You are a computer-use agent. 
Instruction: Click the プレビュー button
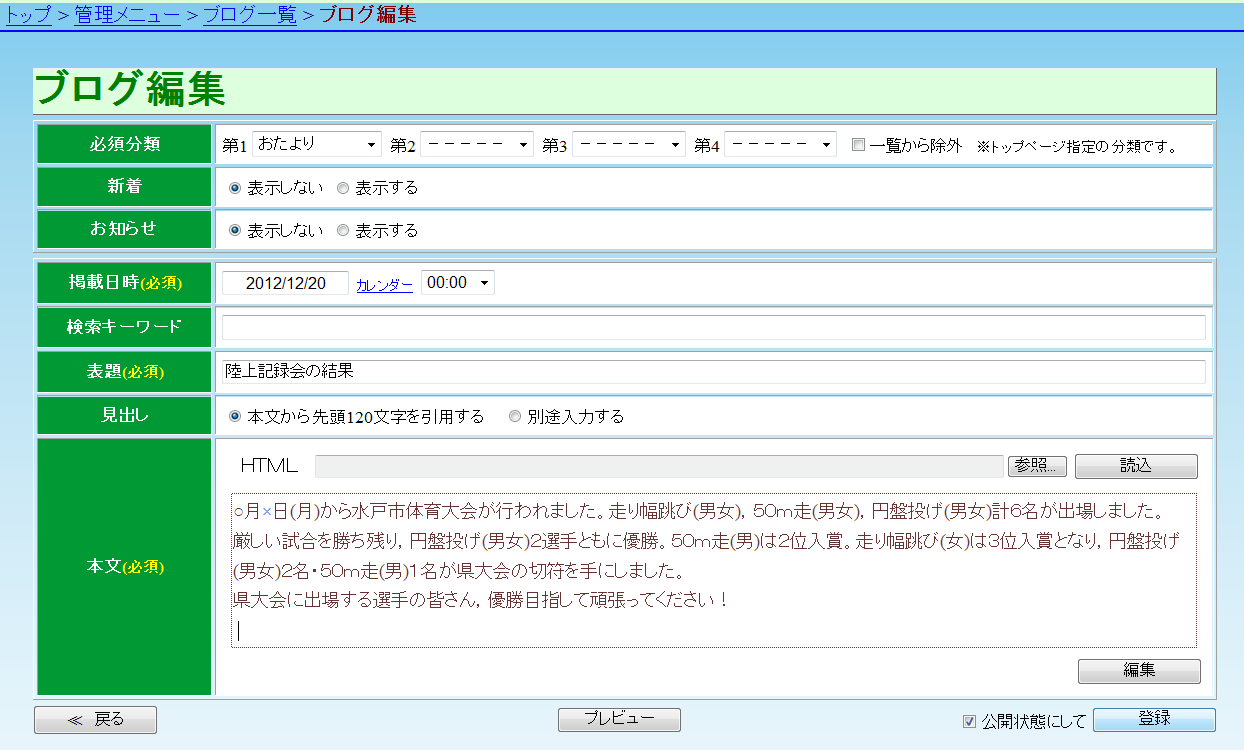(x=619, y=719)
